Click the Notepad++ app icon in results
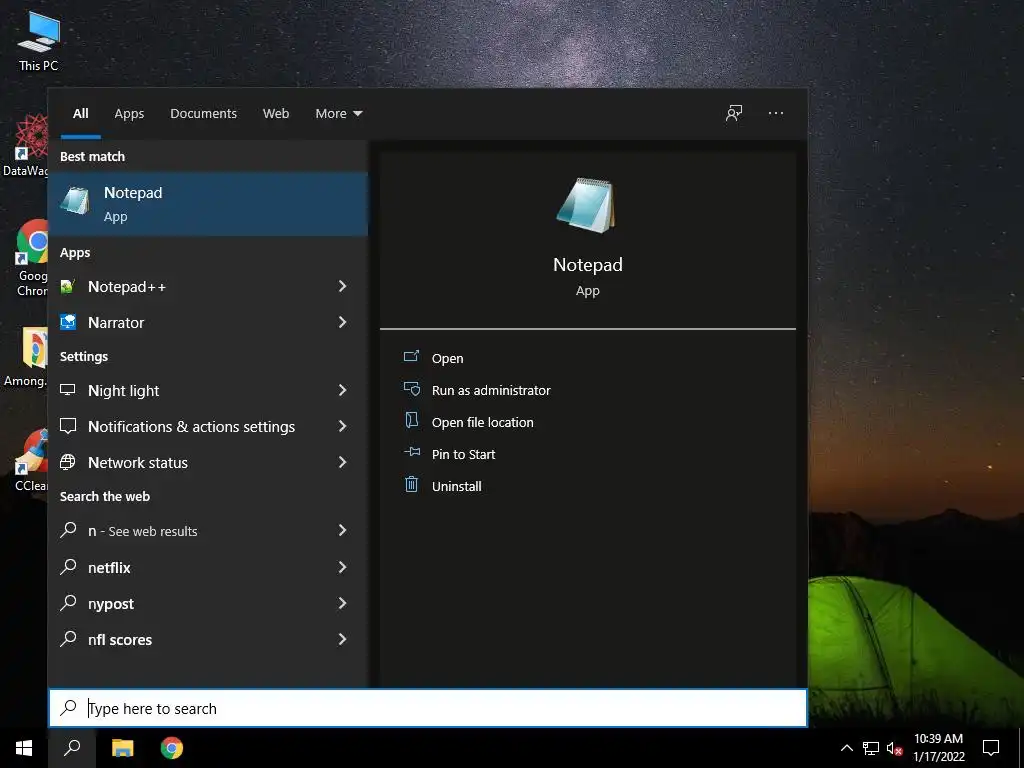 point(68,286)
